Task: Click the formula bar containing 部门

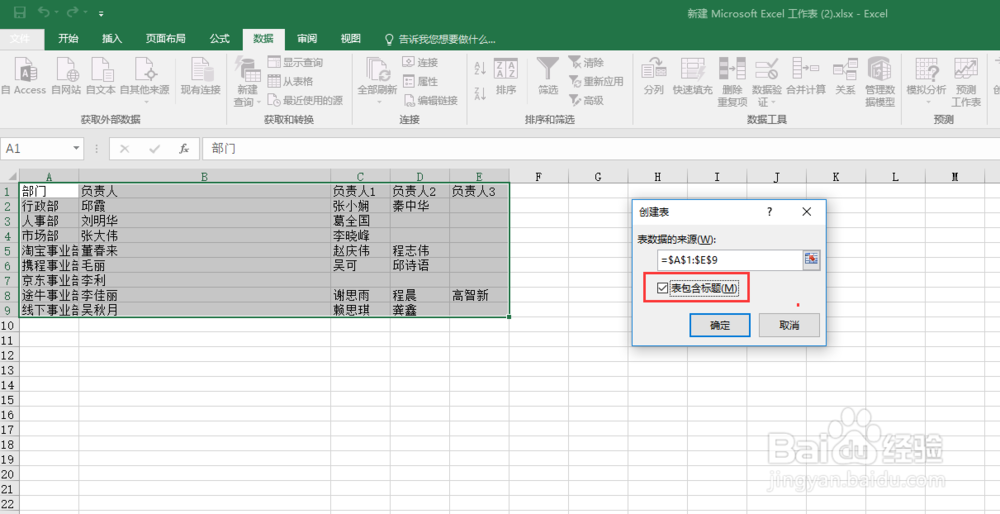Action: (x=599, y=149)
